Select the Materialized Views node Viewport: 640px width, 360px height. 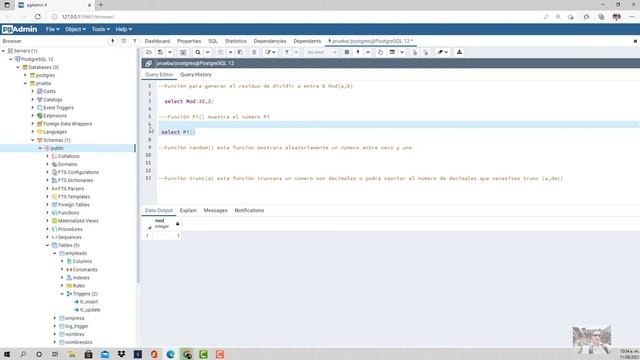tap(78, 221)
